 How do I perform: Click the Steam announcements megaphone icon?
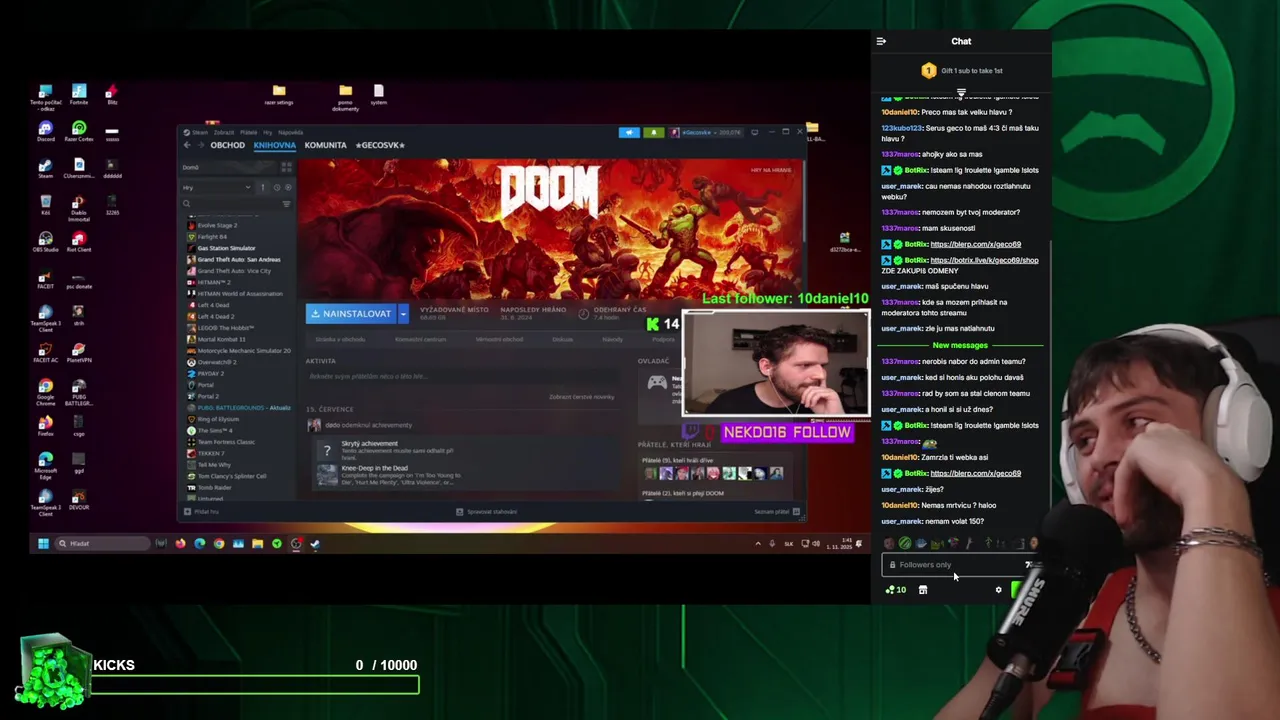click(x=629, y=132)
